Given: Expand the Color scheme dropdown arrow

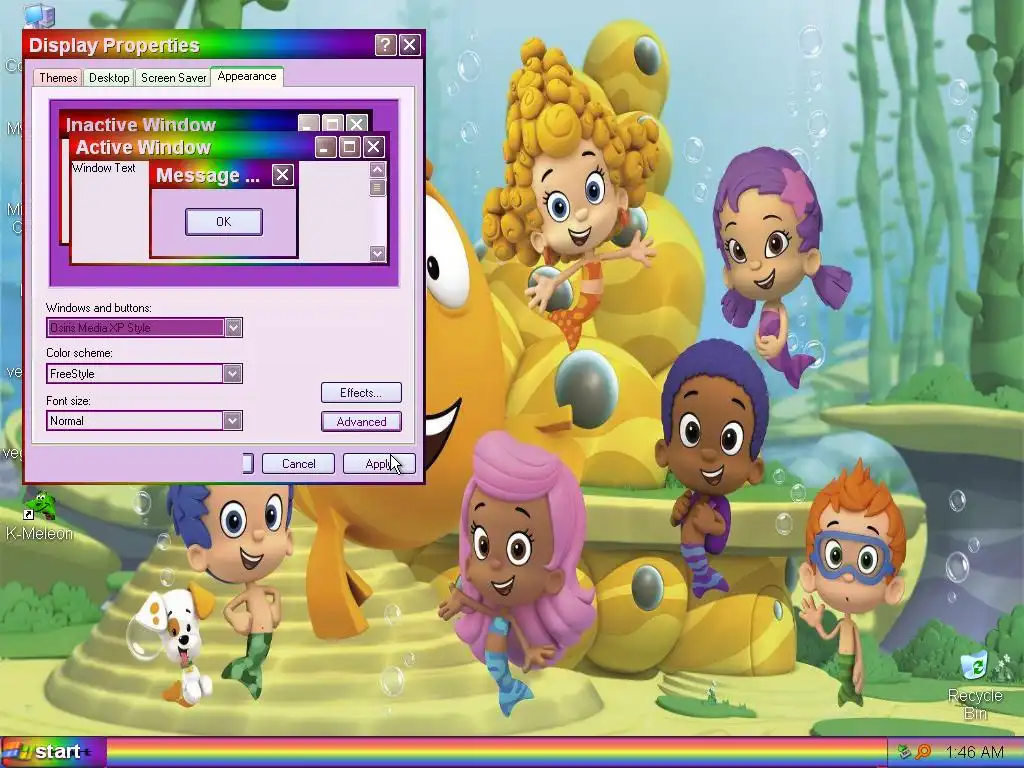Looking at the screenshot, I should point(232,374).
